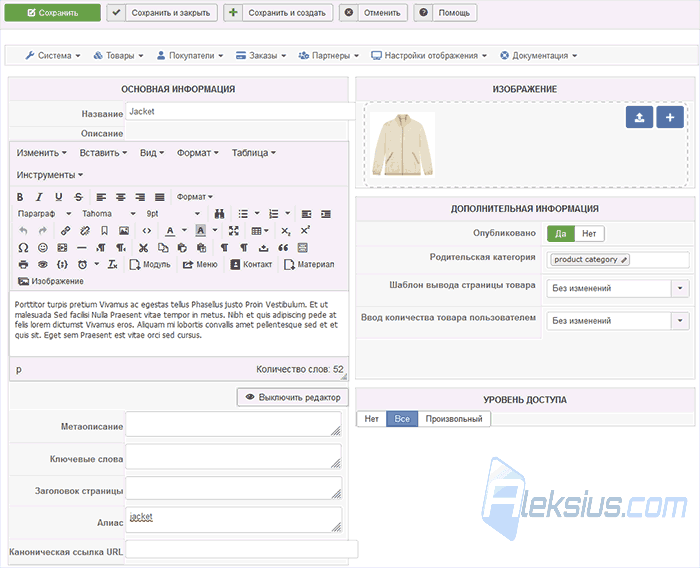The height and width of the screenshot is (568, 700).
Task: Click the Помощь button
Action: click(x=446, y=13)
